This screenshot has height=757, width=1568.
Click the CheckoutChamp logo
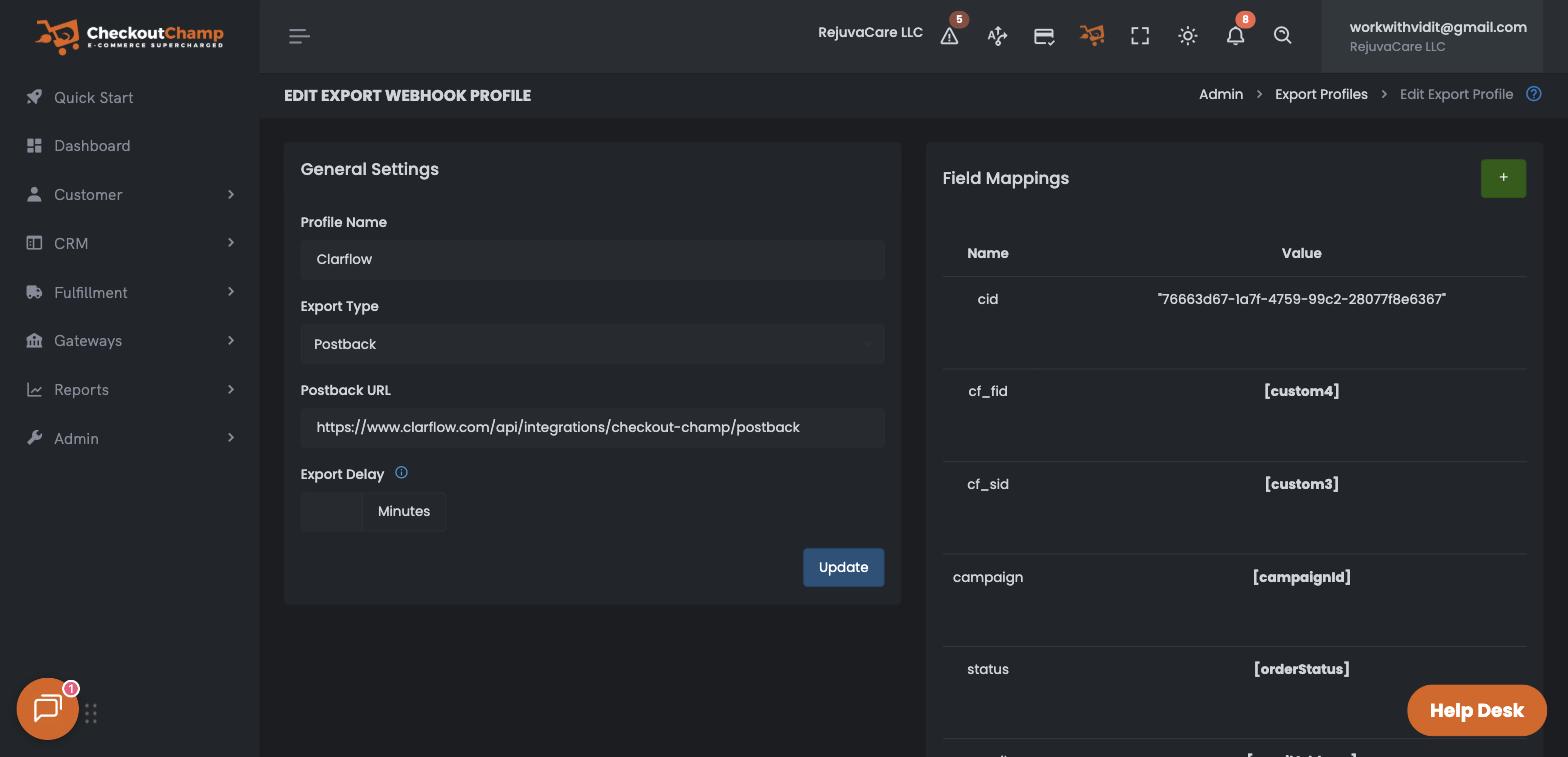tap(129, 36)
